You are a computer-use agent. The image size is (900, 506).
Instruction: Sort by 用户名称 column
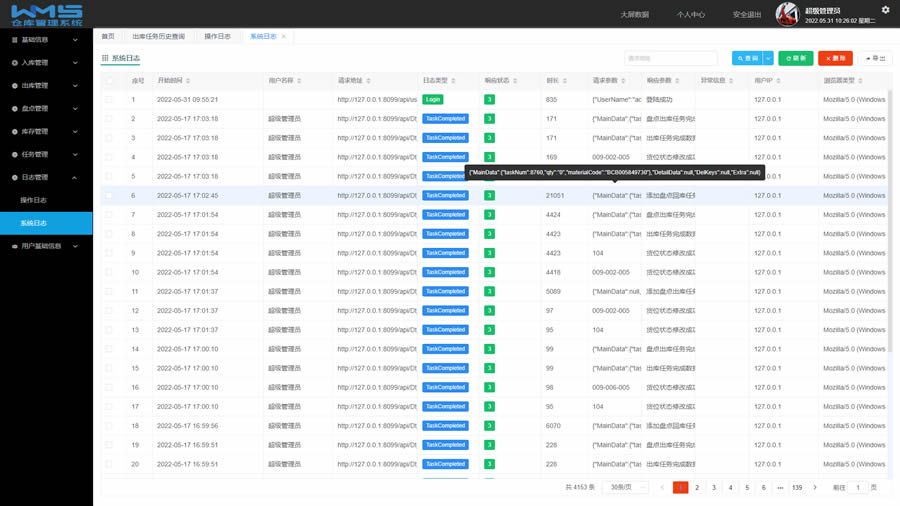[299, 80]
